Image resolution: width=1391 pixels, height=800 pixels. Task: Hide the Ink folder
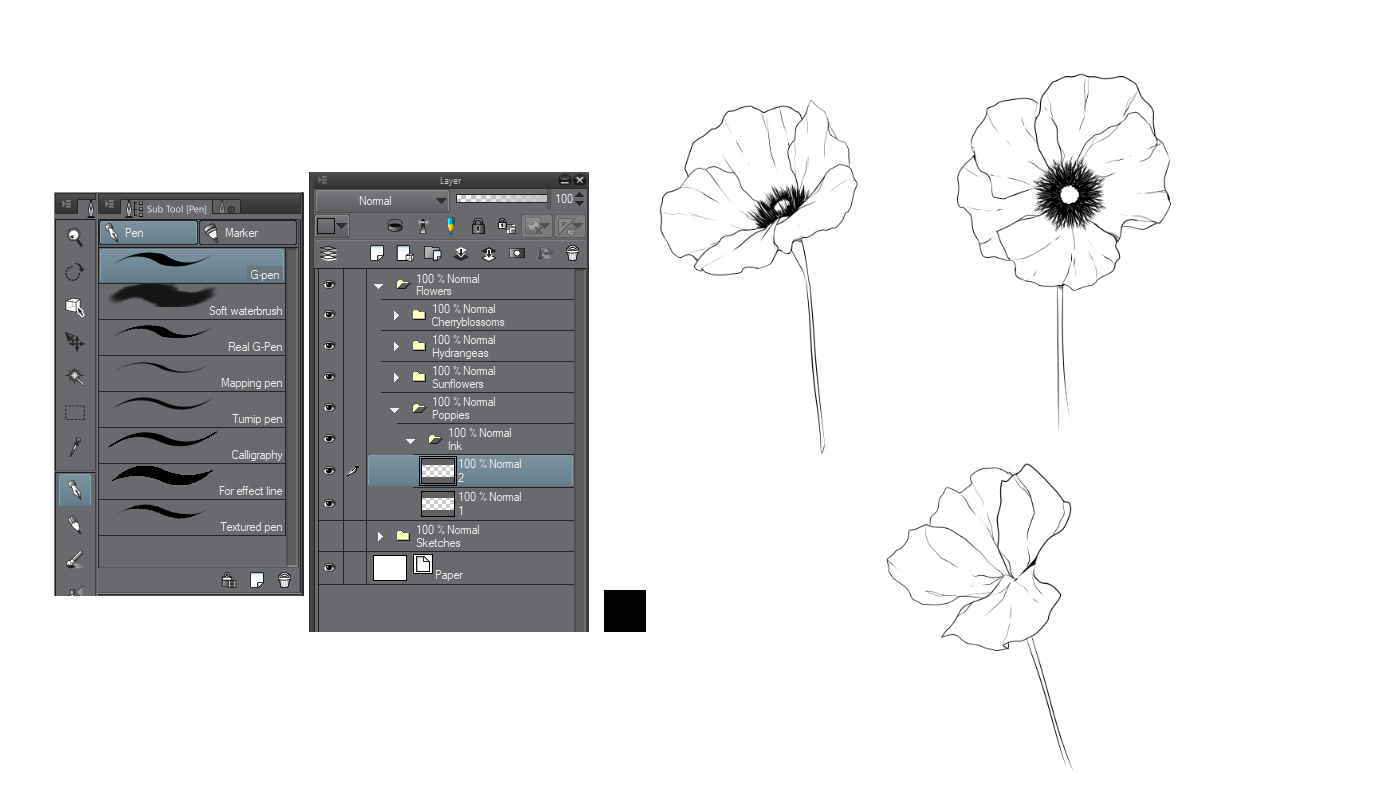(330, 439)
